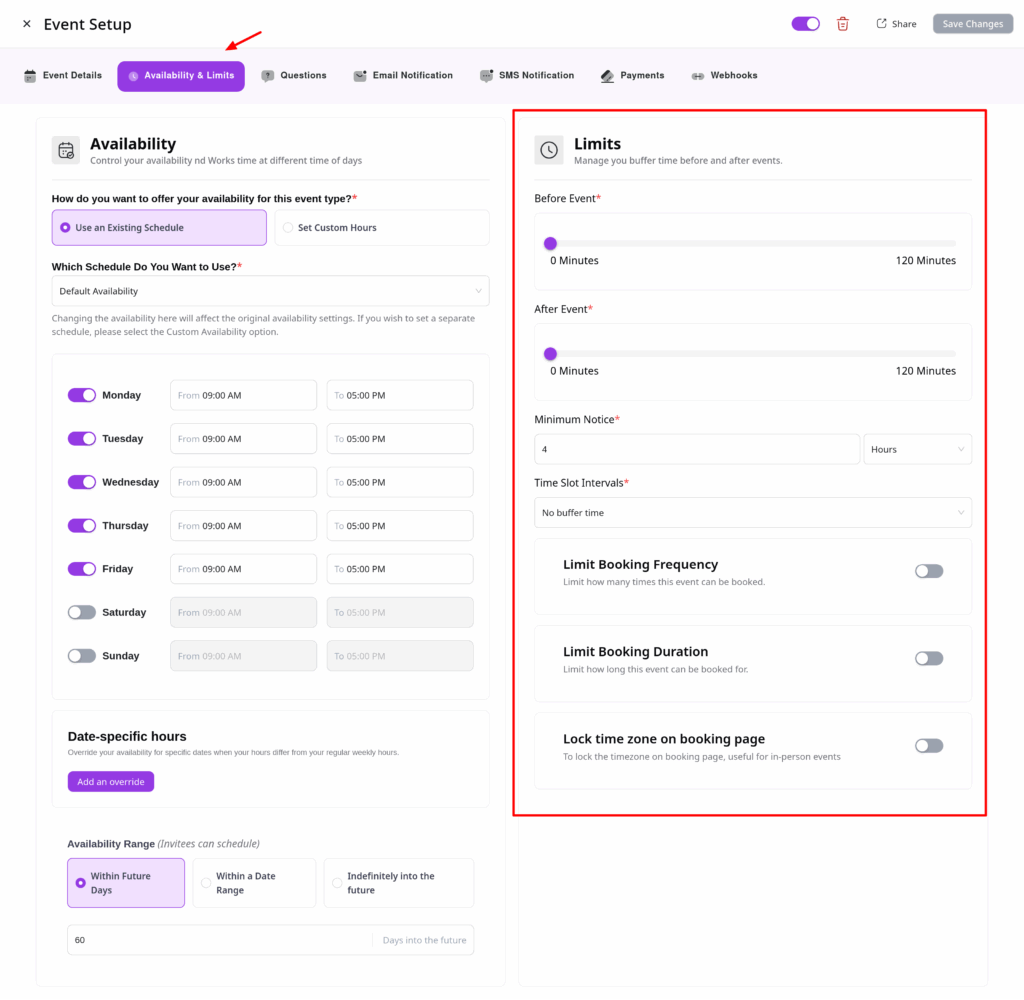Viewport: 1024px width, 1000px height.
Task: Close Event Setup with the X icon
Action: pyautogui.click(x=27, y=24)
